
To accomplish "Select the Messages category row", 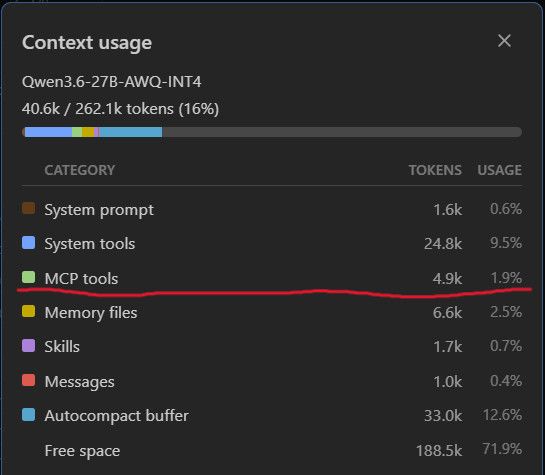I will tap(272, 381).
